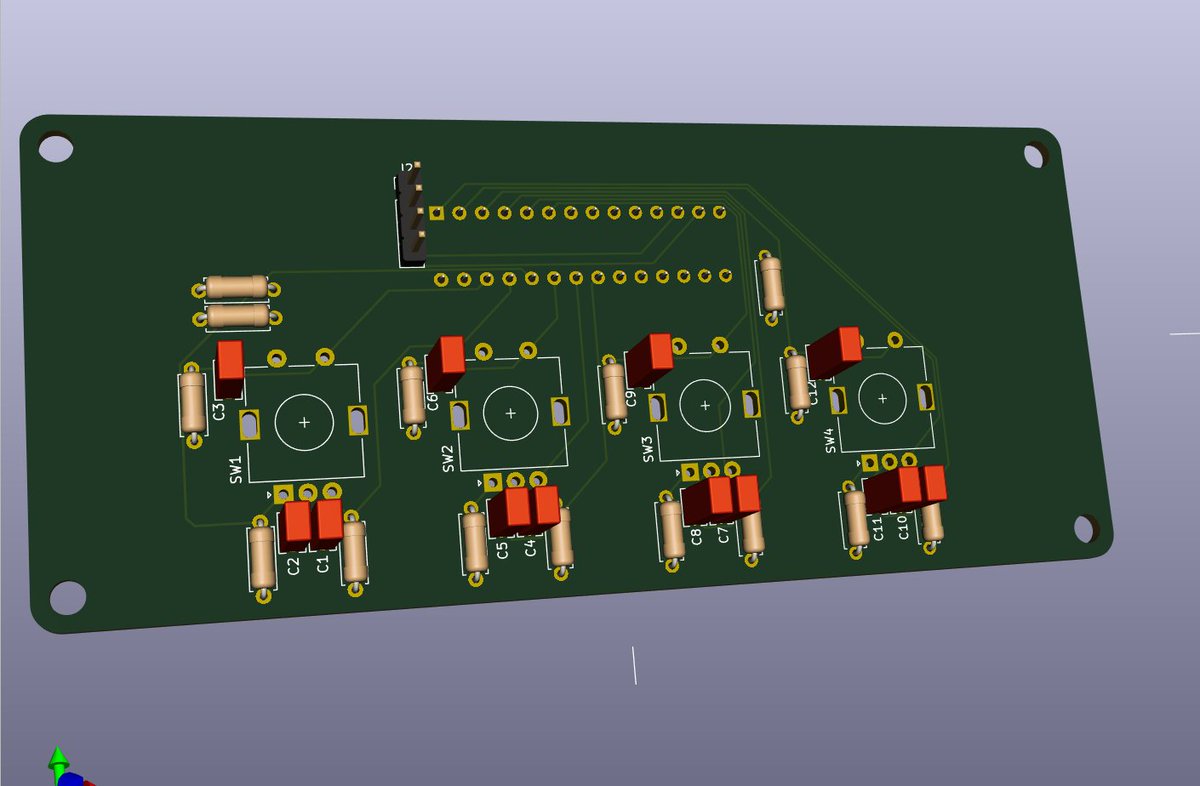Select the C6 reference label
The width and height of the screenshot is (1200, 786).
(x=432, y=401)
